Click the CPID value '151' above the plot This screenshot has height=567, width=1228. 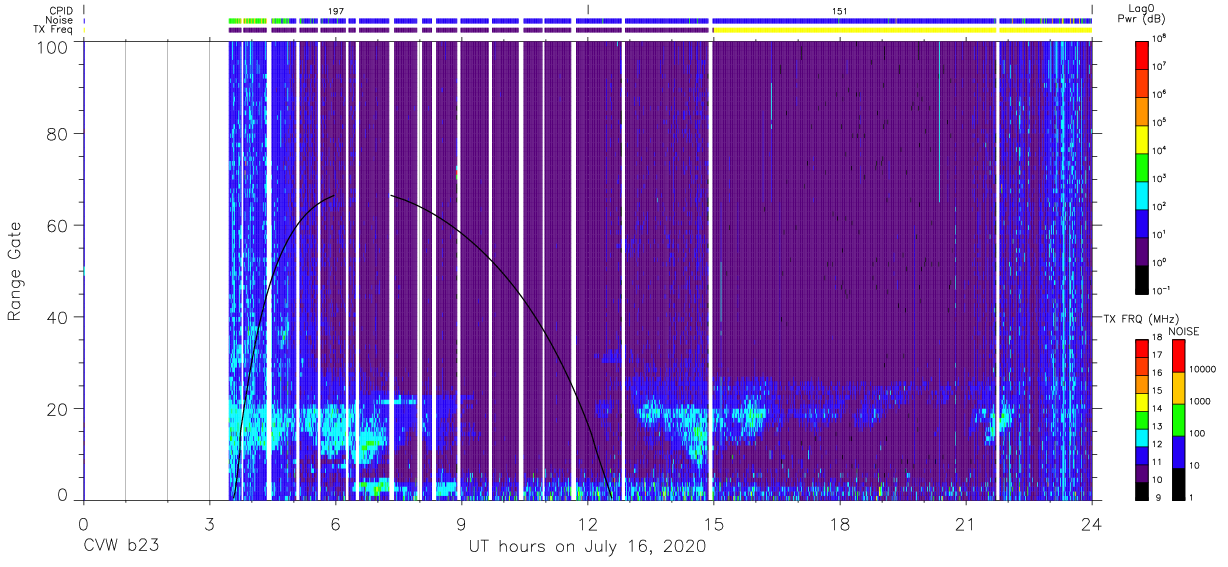coord(840,10)
